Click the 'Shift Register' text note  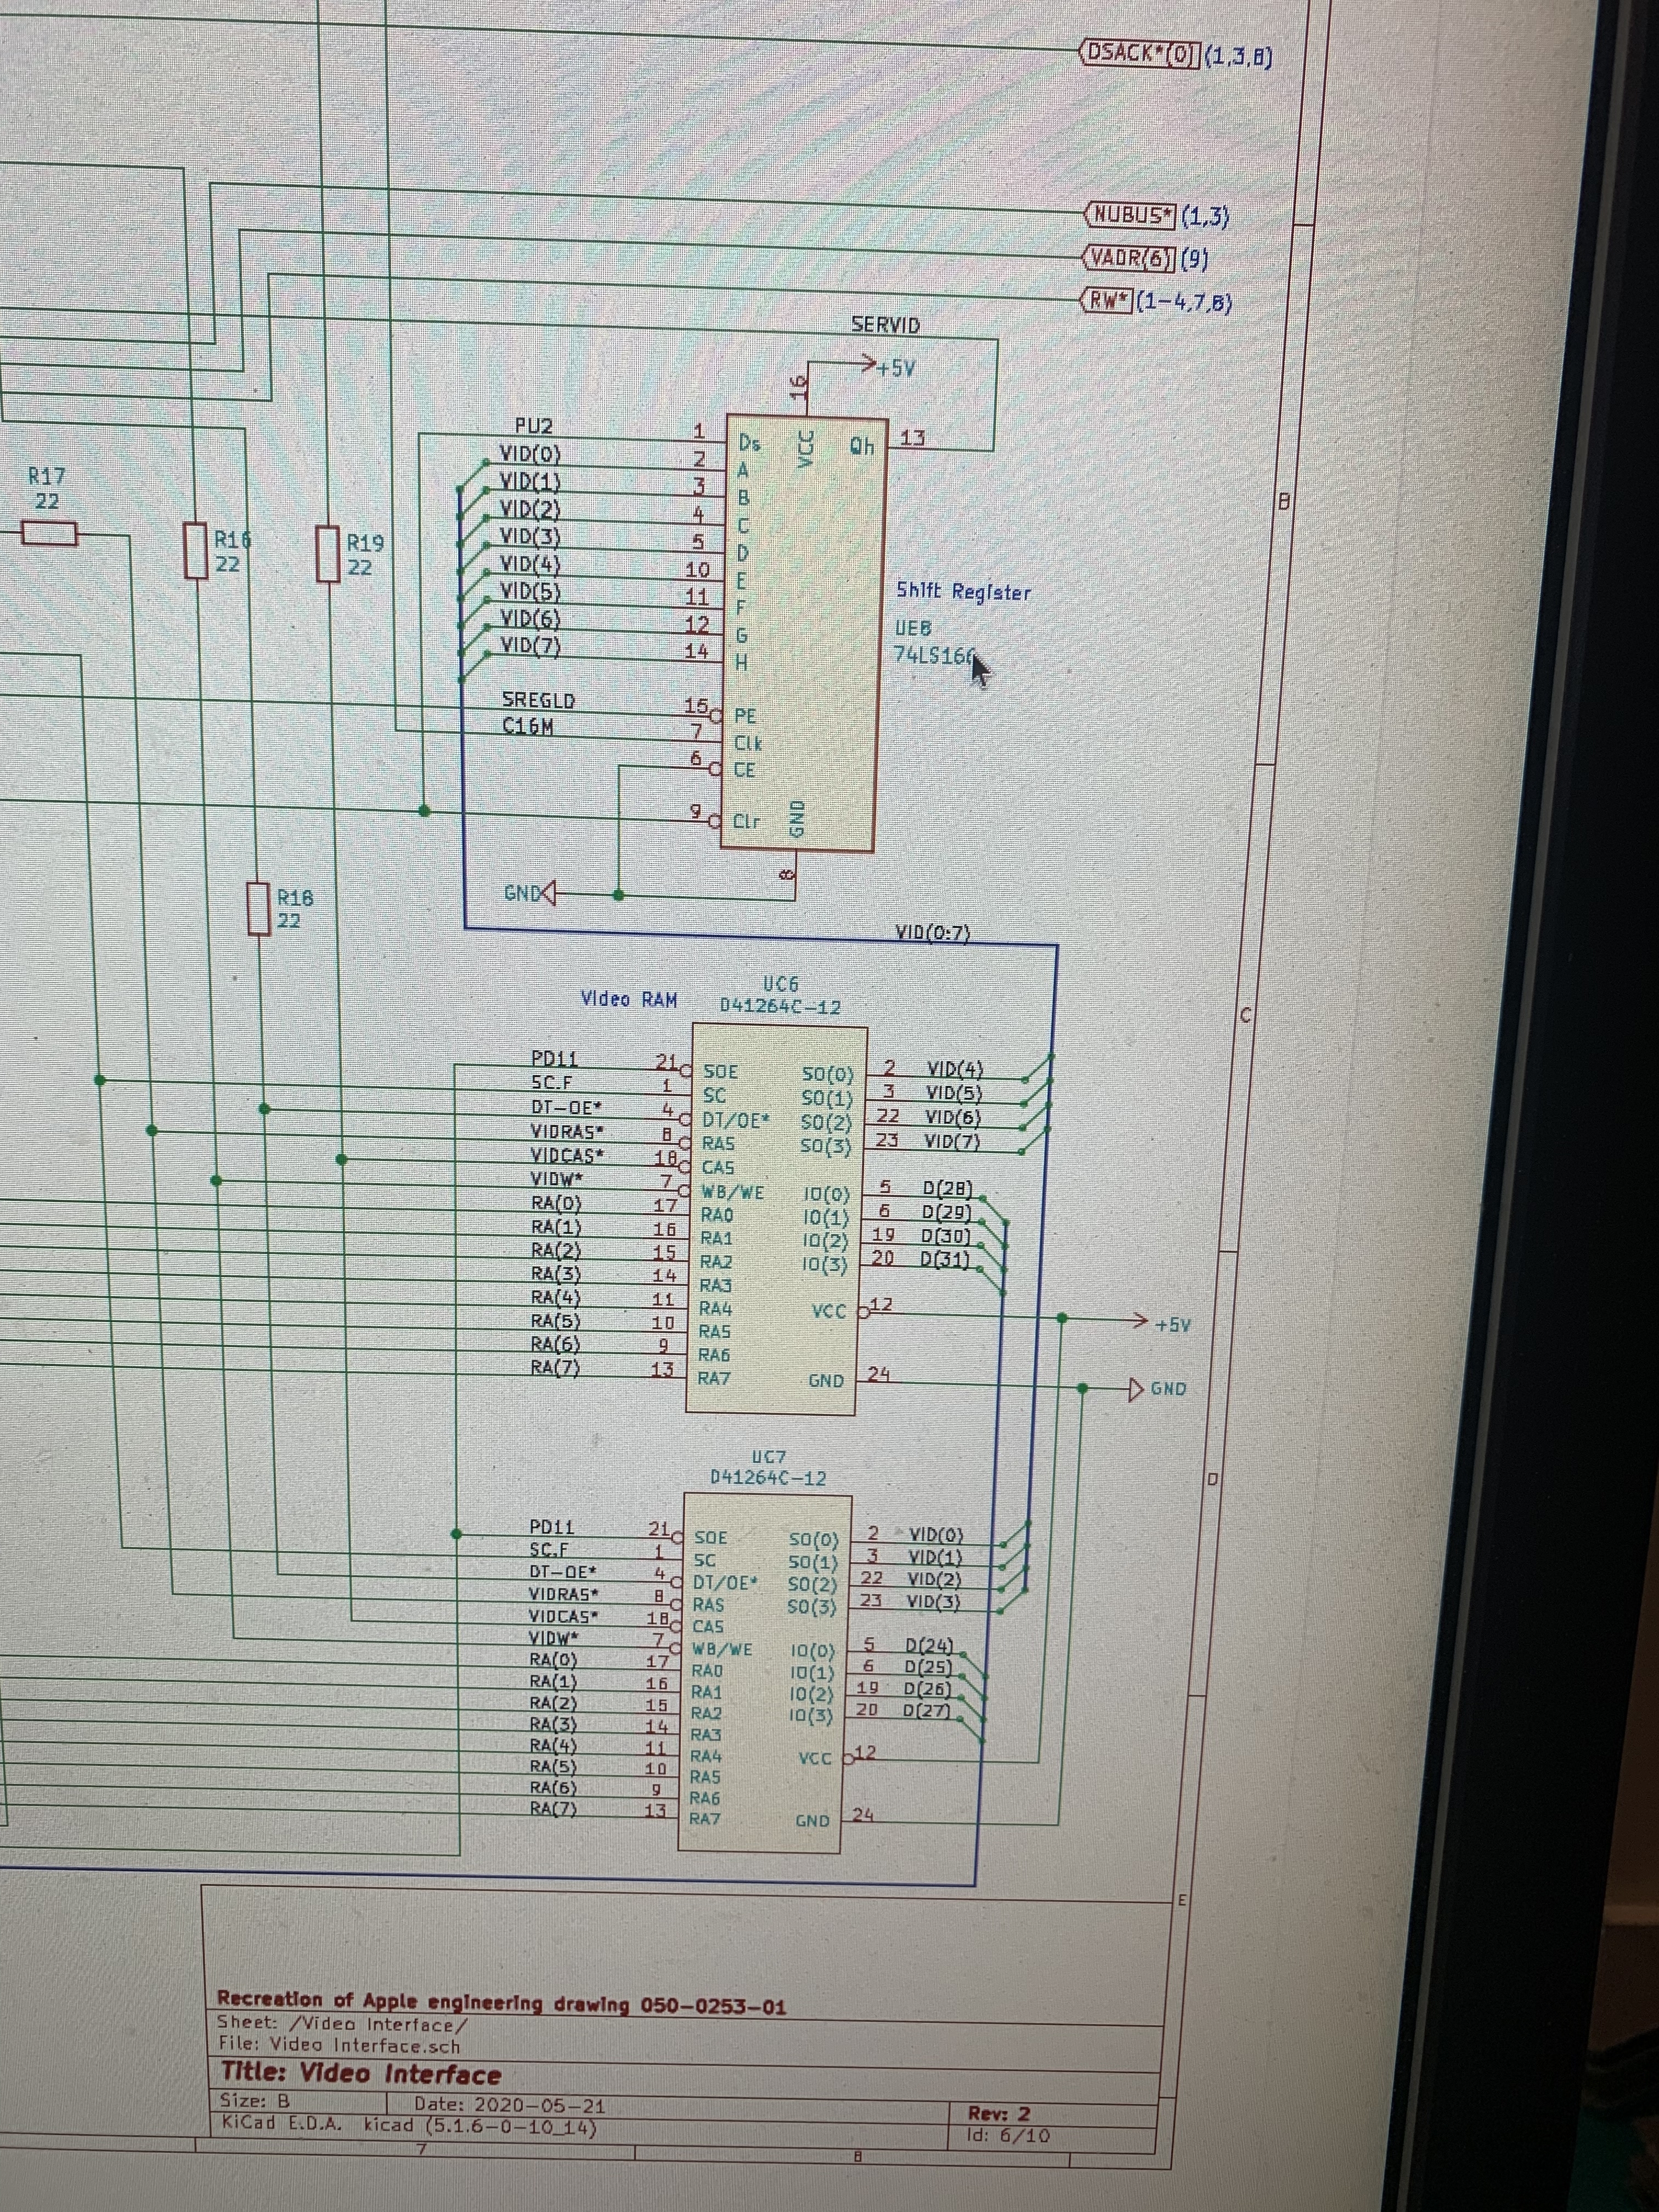point(963,592)
